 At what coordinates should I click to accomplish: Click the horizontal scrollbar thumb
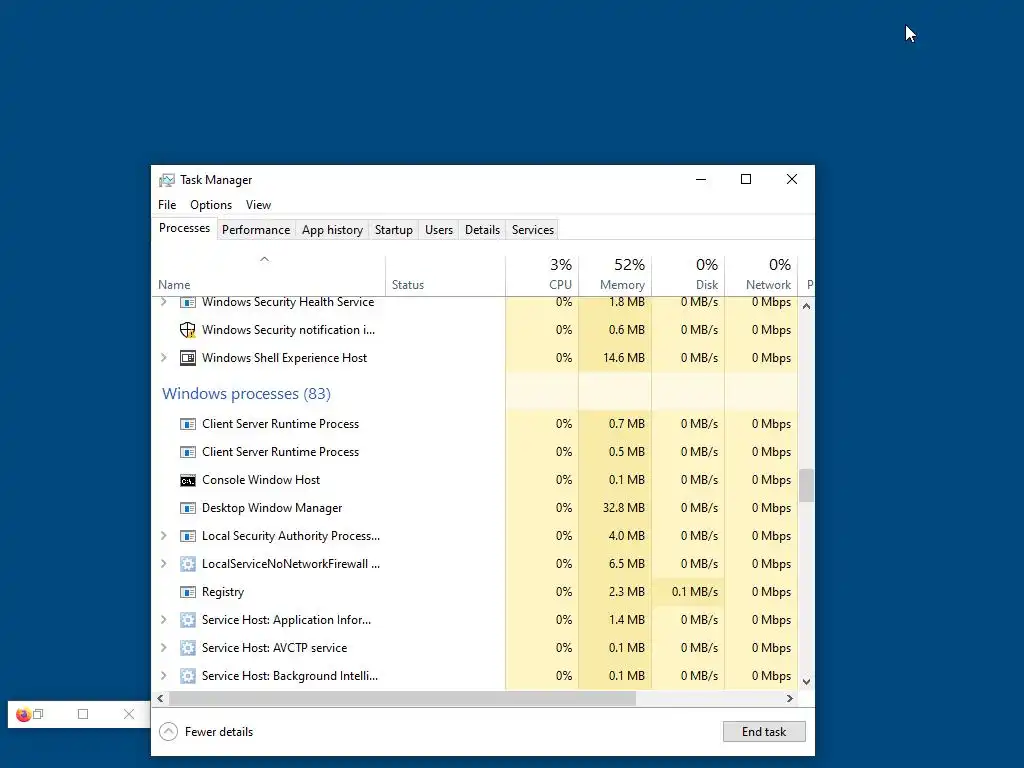pos(402,699)
